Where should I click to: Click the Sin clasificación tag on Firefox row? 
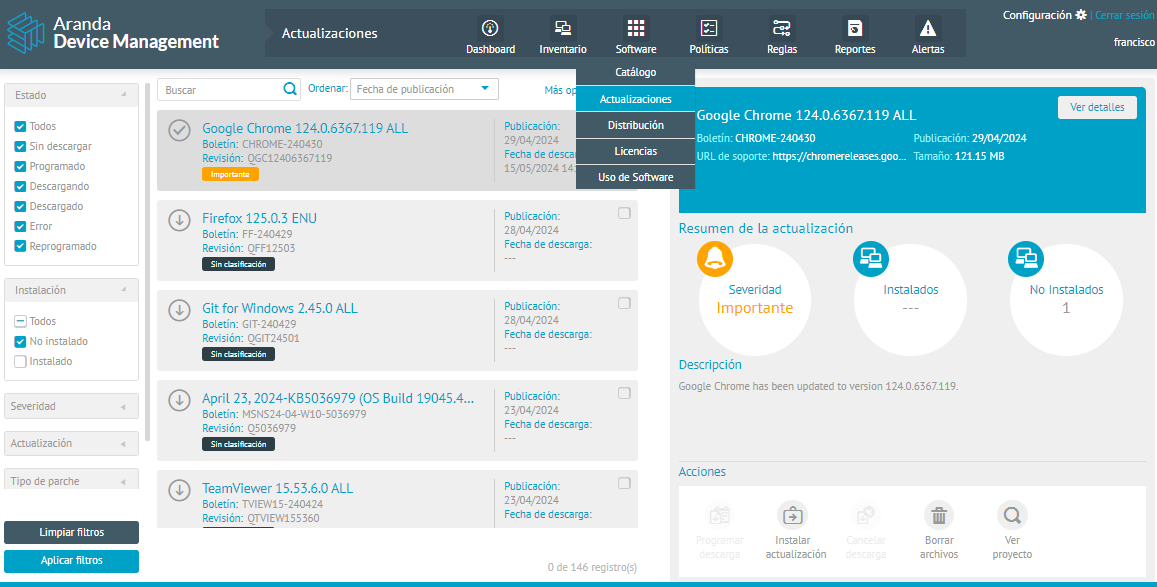238,264
